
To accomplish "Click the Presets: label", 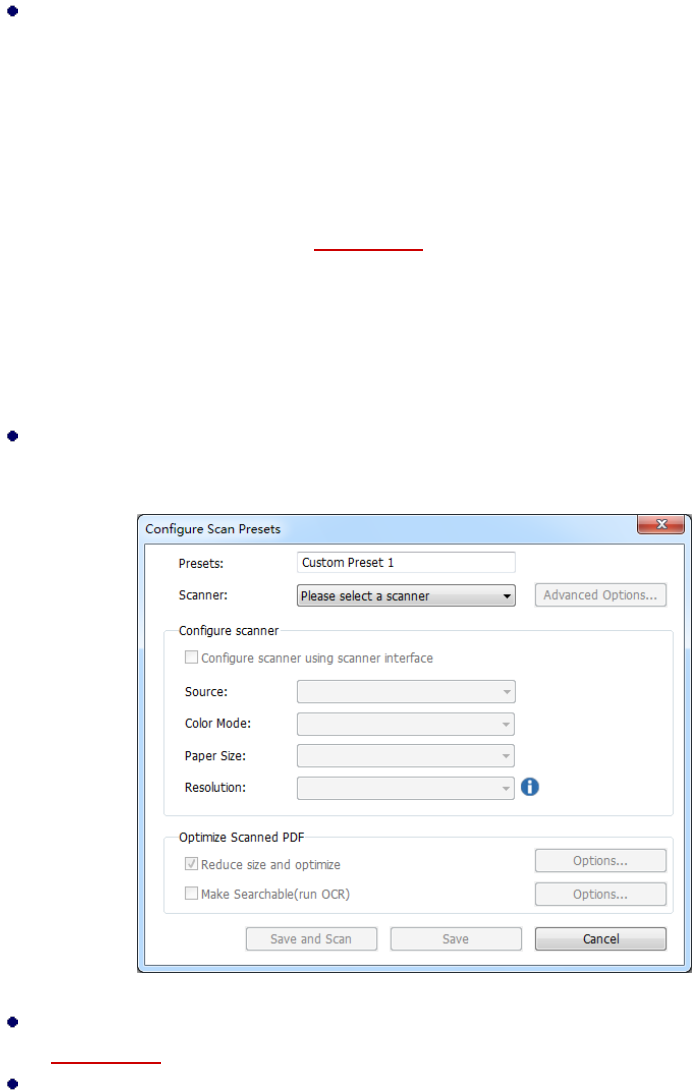I will point(201,564).
